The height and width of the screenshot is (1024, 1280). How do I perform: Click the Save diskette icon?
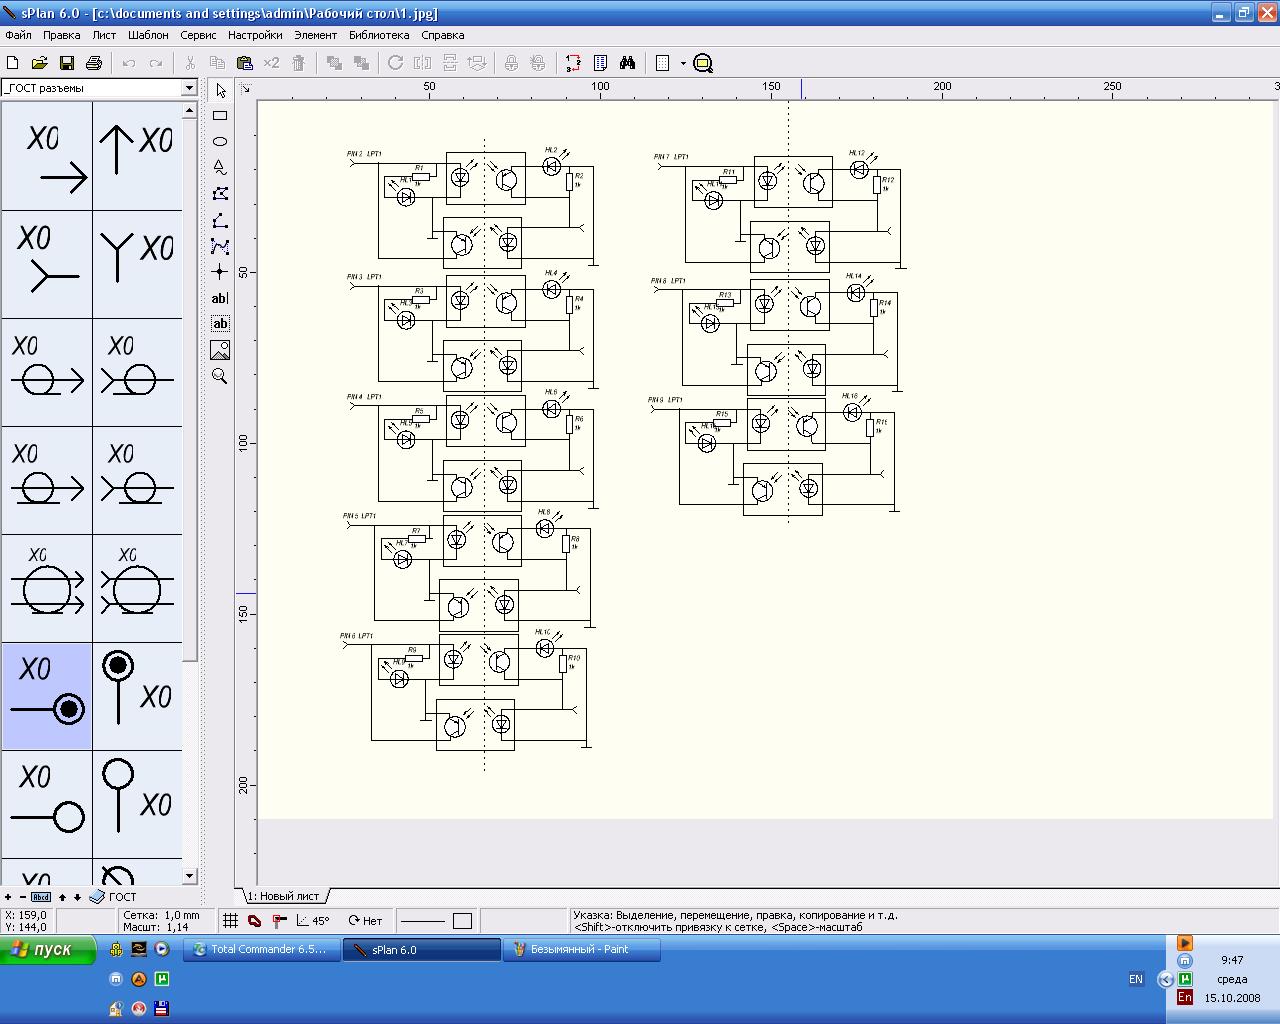tap(67, 63)
